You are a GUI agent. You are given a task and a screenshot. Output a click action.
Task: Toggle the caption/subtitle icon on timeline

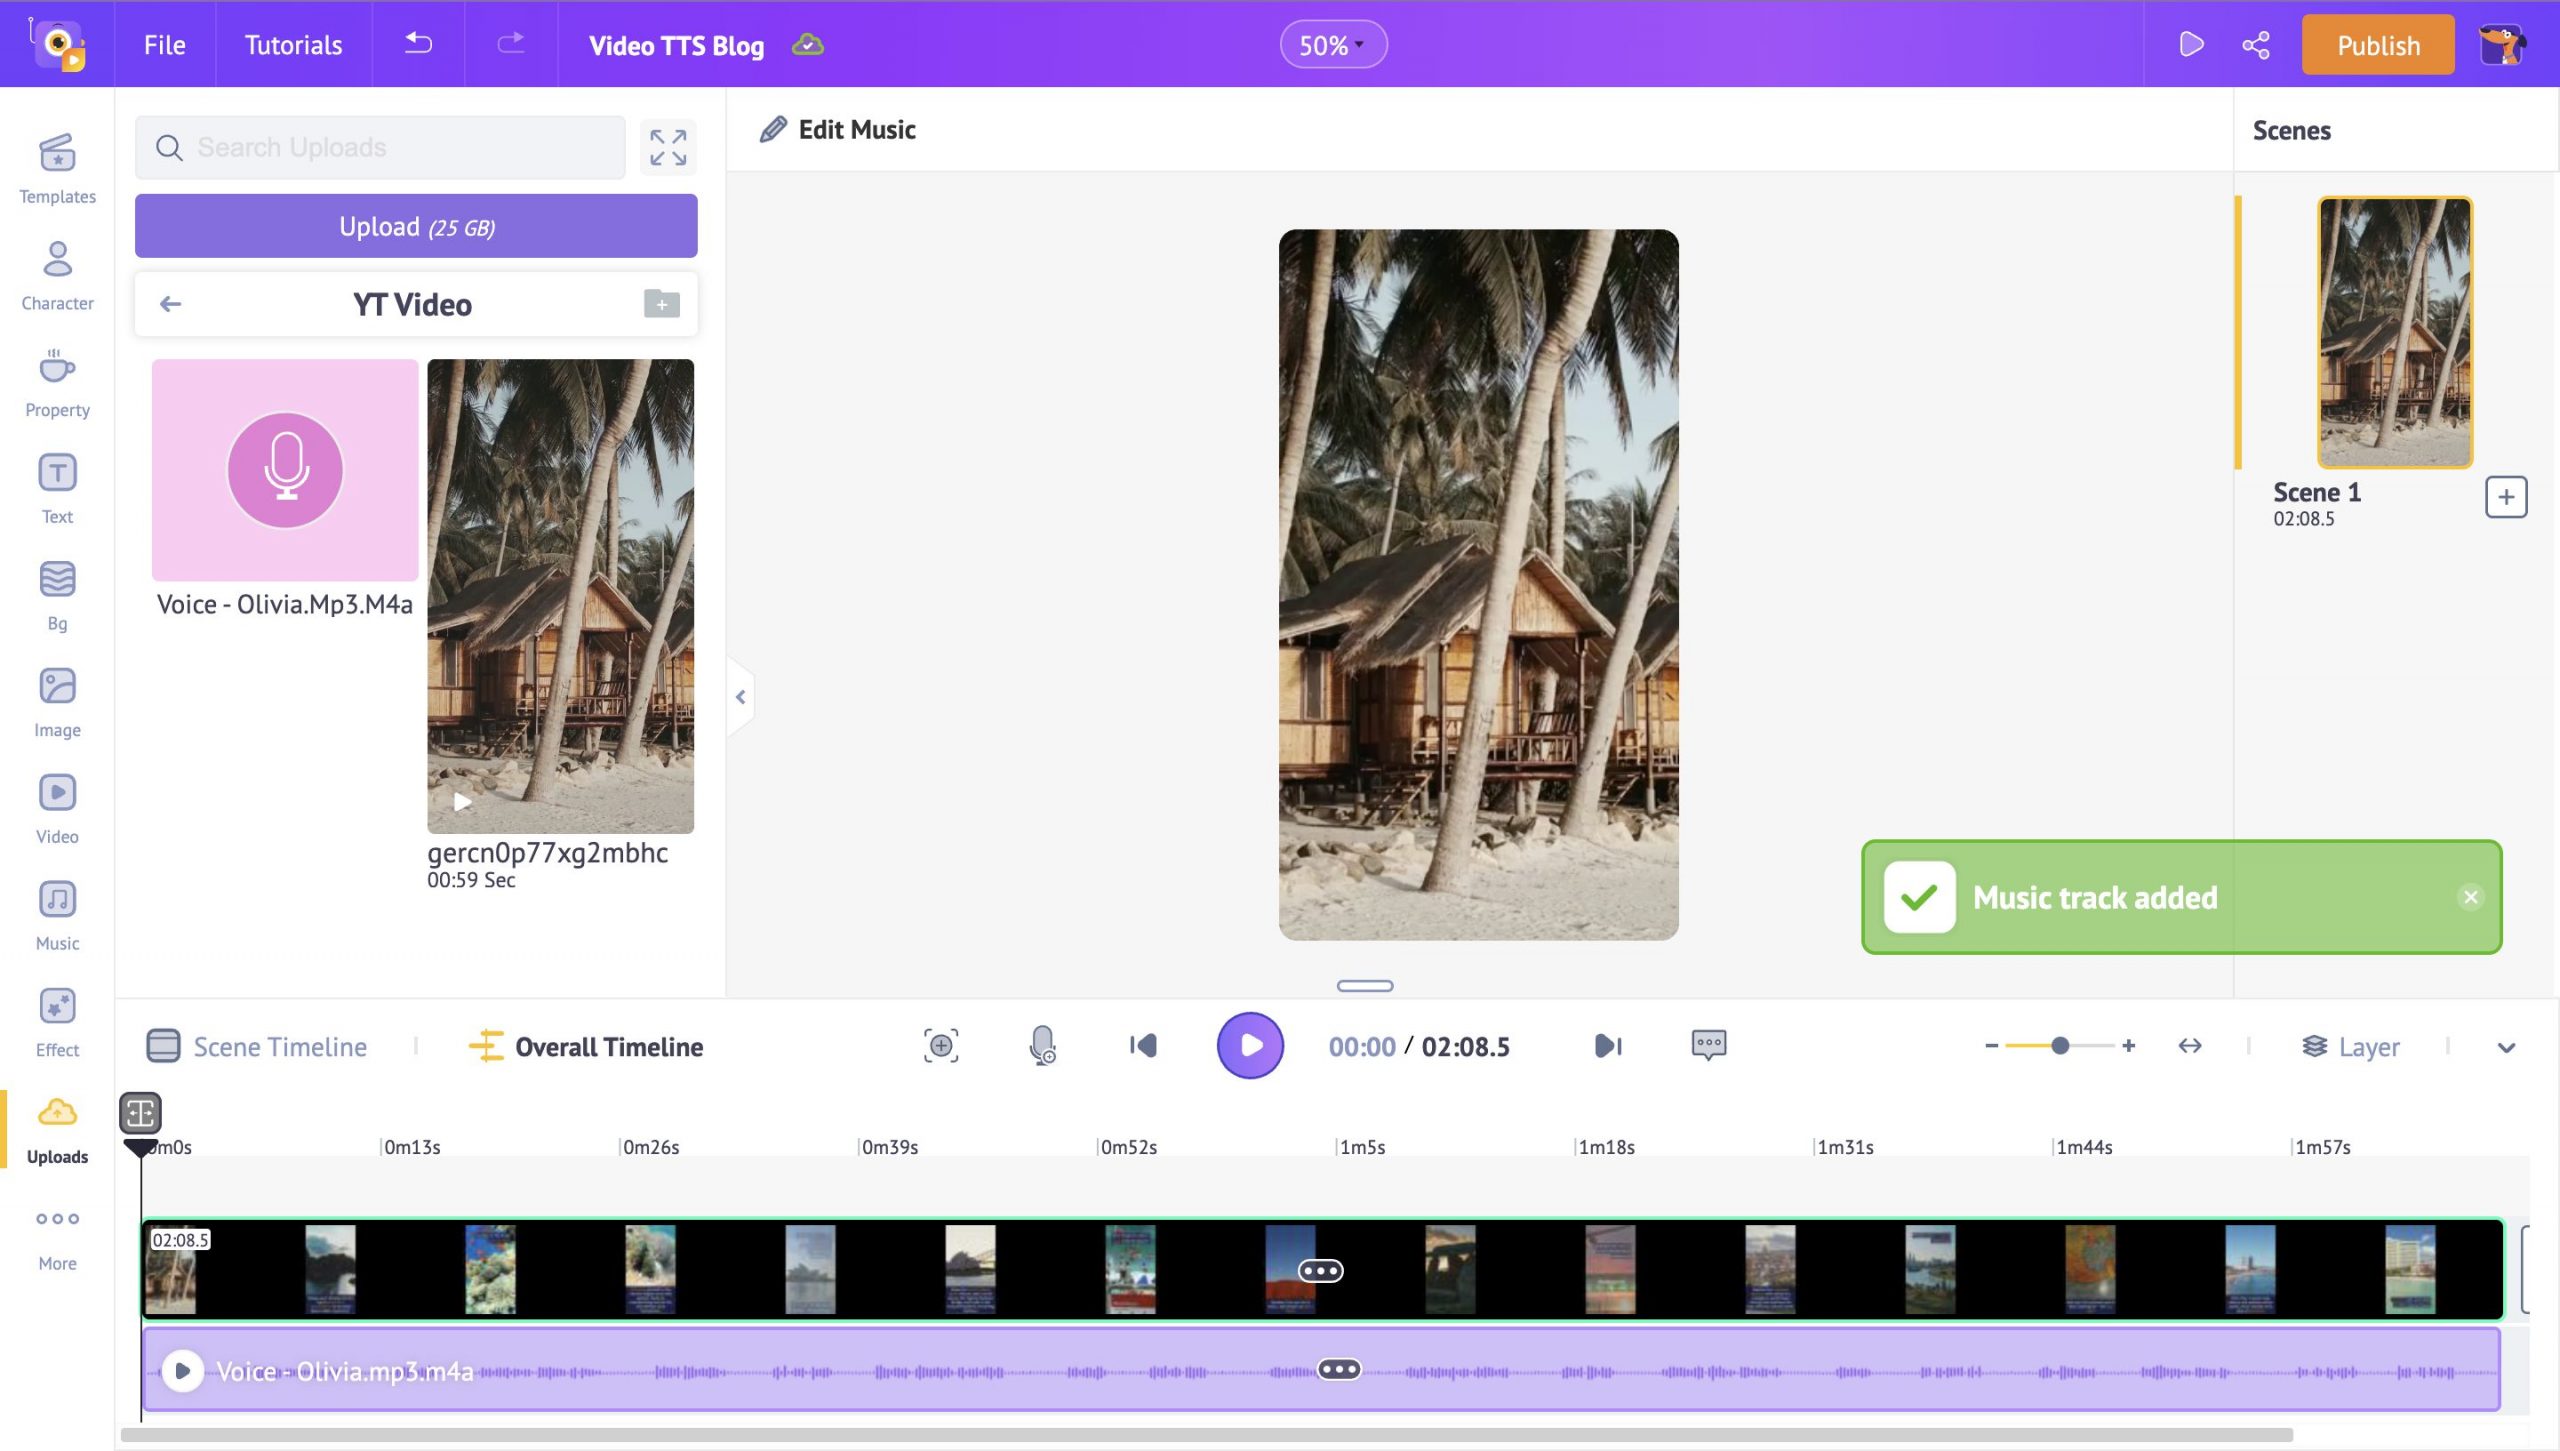(x=1707, y=1045)
